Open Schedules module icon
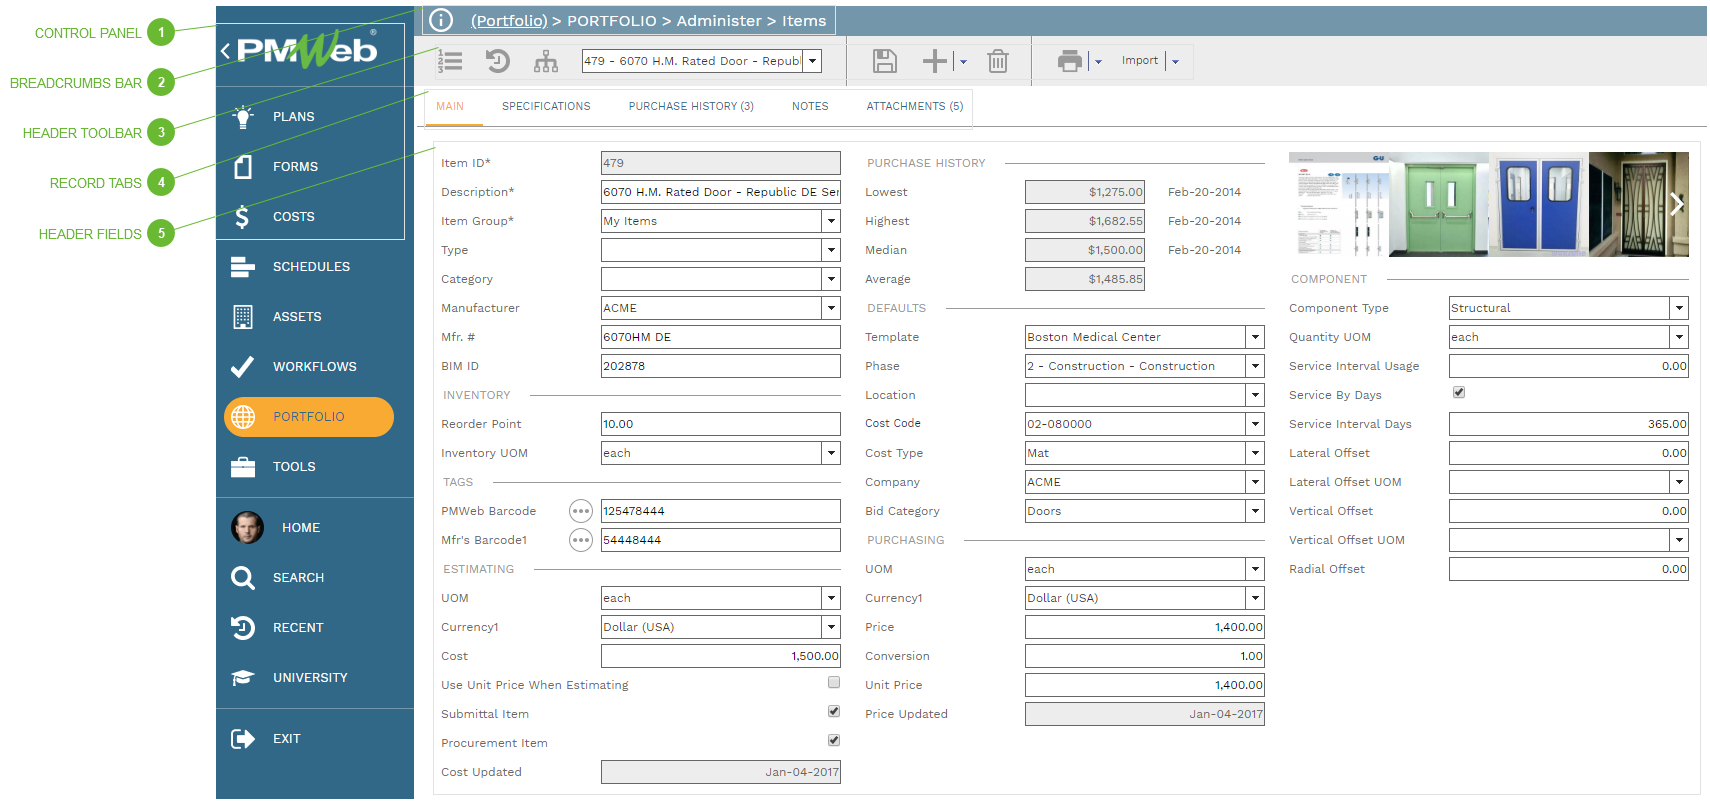Image resolution: width=1710 pixels, height=802 pixels. pyautogui.click(x=243, y=267)
